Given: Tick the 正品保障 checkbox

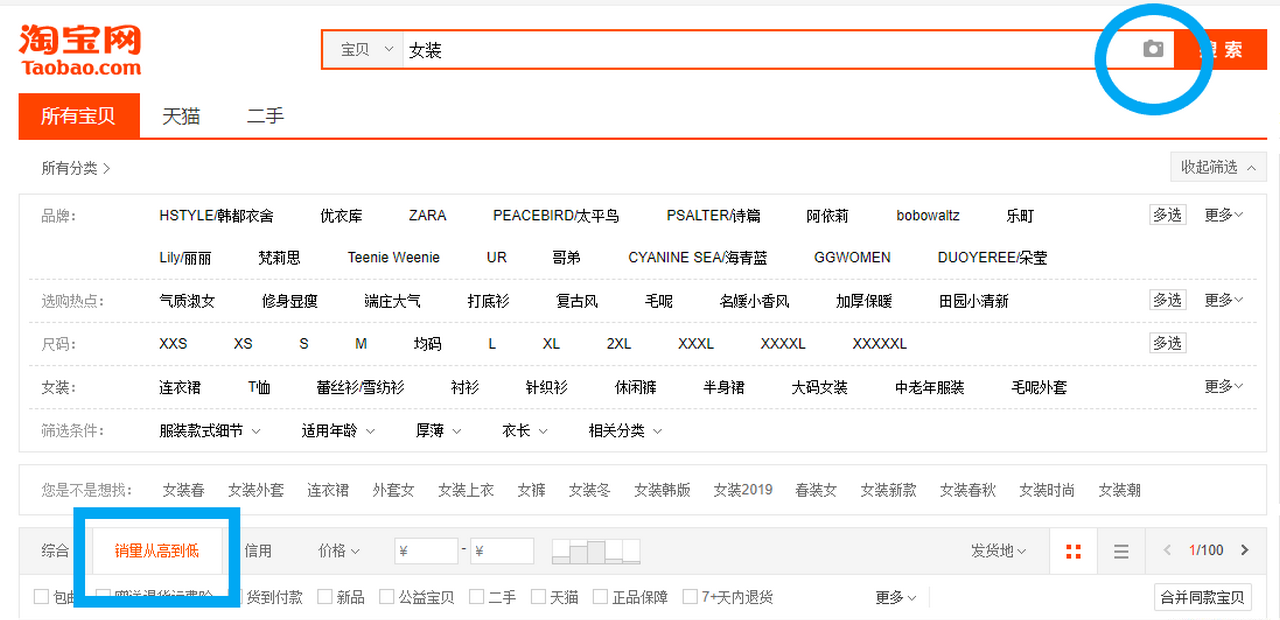Looking at the screenshot, I should [x=600, y=597].
